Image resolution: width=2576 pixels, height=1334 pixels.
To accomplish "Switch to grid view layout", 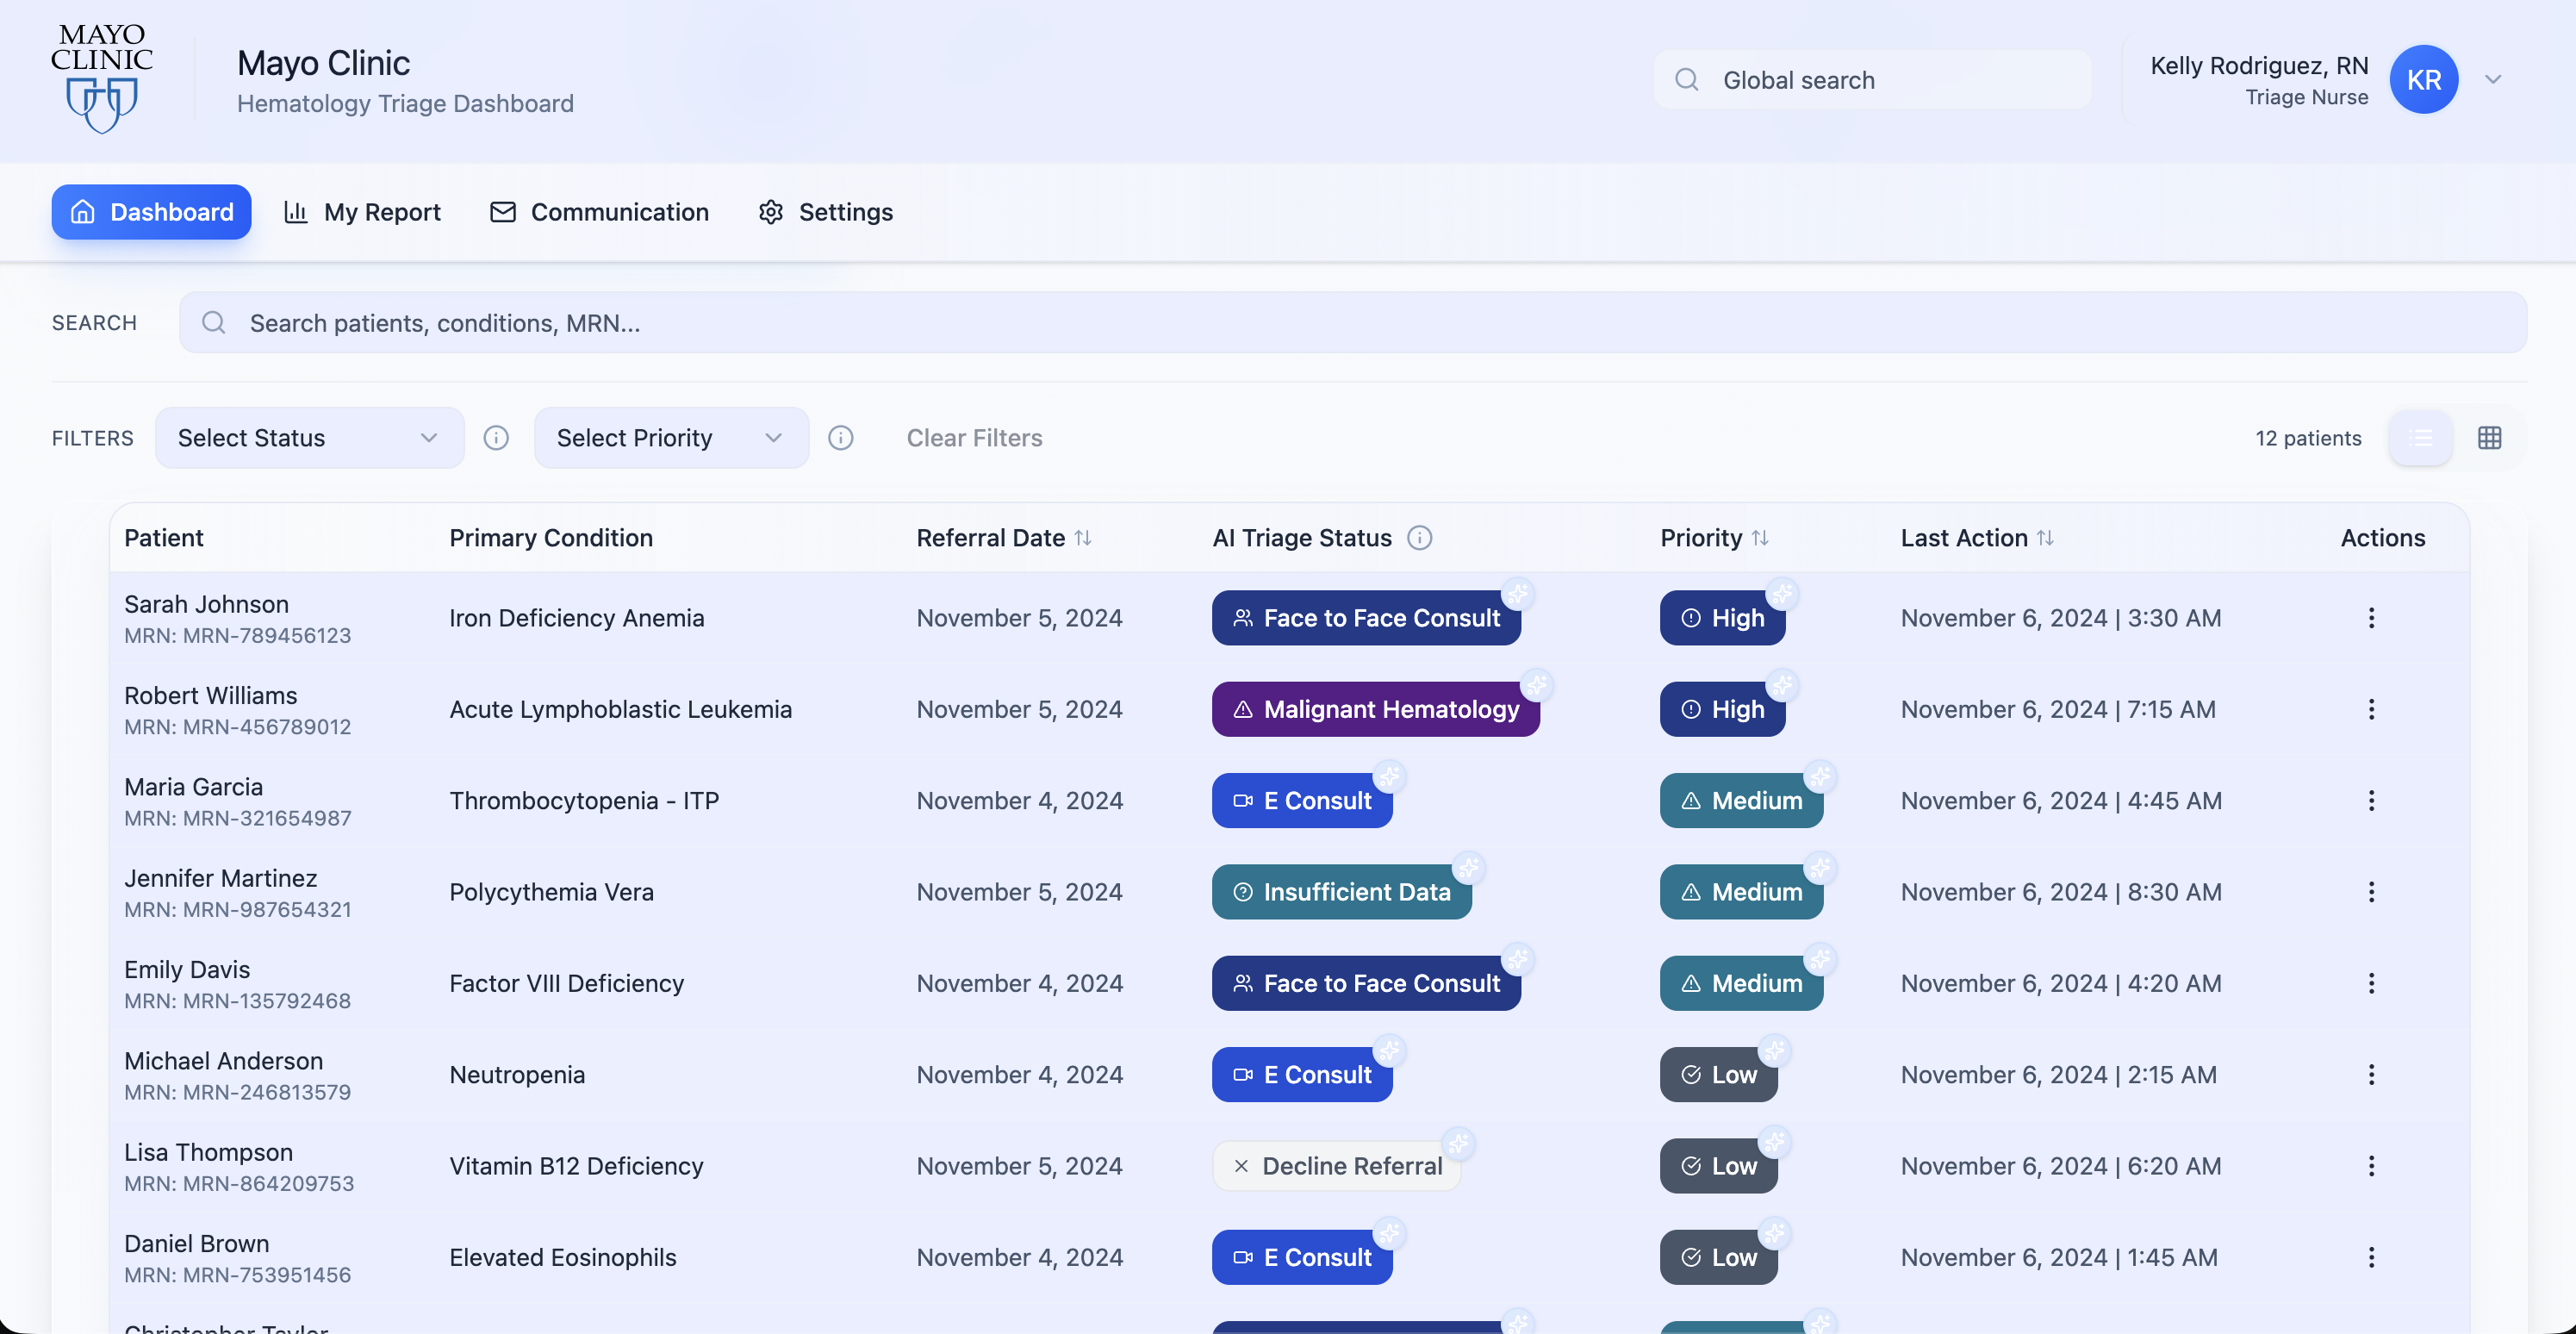I will 2489,438.
